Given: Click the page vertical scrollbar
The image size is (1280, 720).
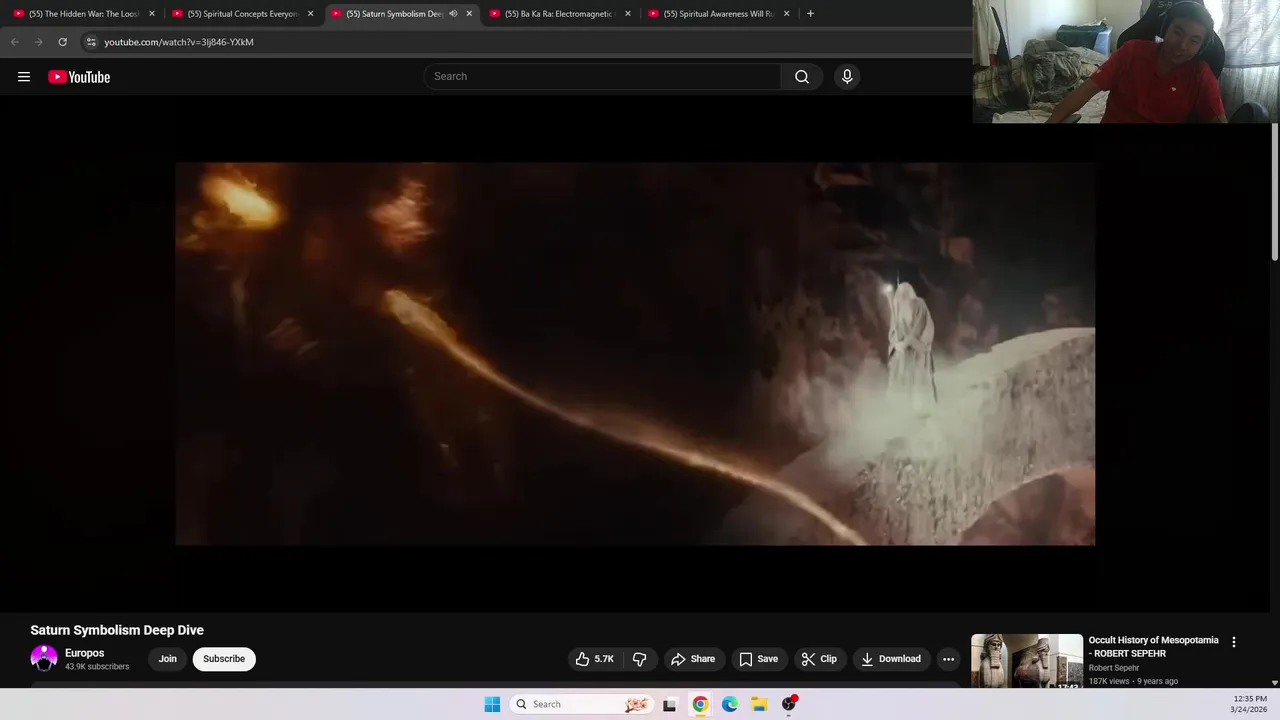Looking at the screenshot, I should (x=1274, y=192).
